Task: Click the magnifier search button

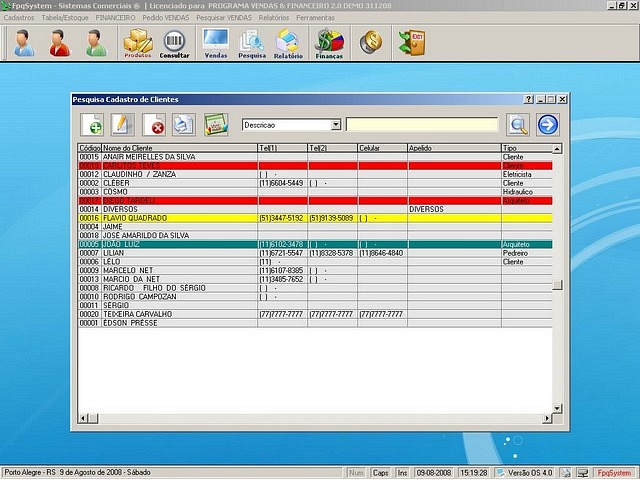Action: coord(517,125)
